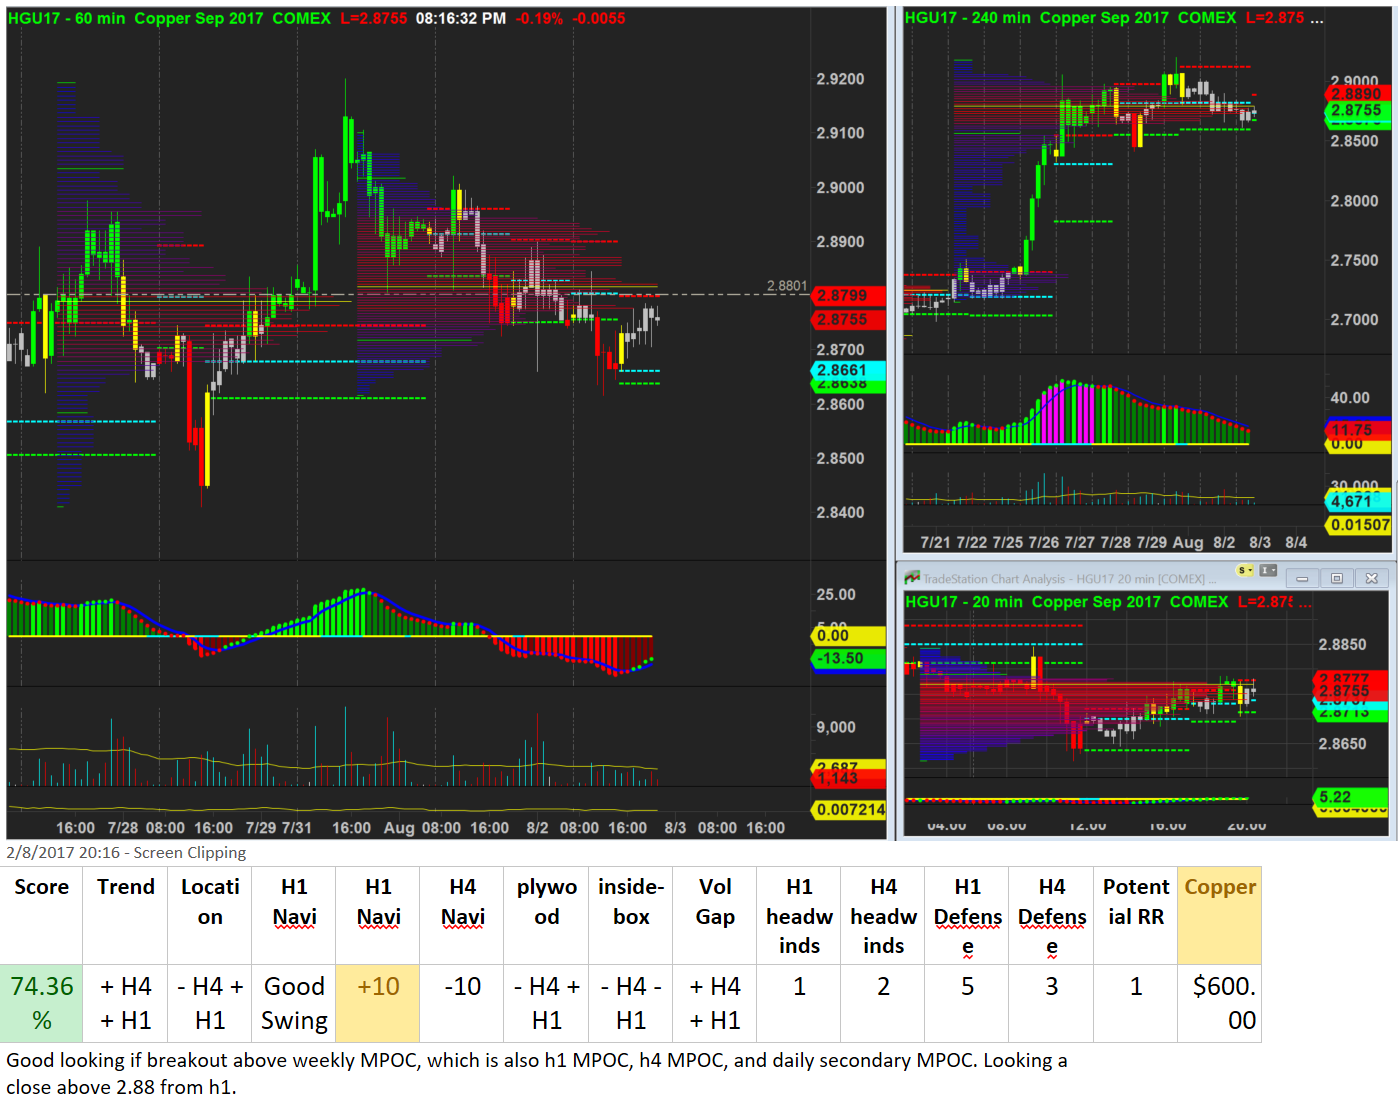Minimize the HGU17 20 min chart window

pos(1302,578)
